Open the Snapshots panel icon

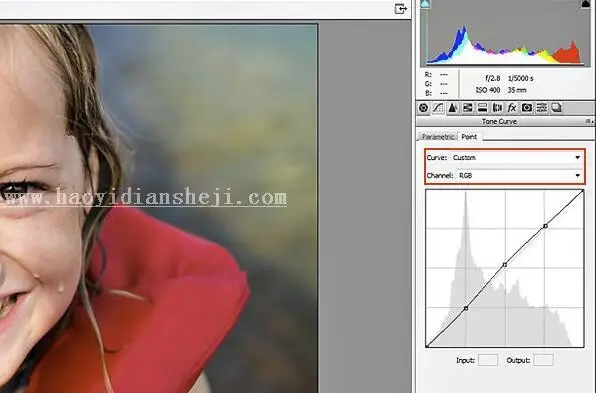(556, 108)
